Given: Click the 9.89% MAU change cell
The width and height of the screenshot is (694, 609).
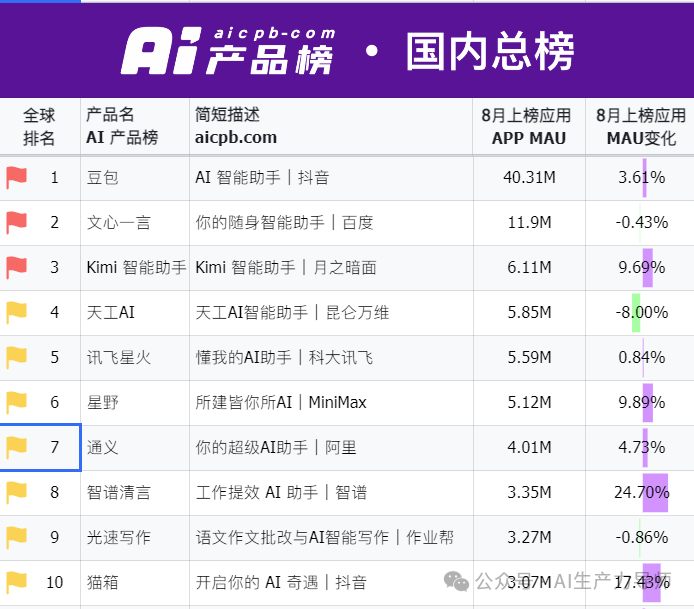Looking at the screenshot, I should pyautogui.click(x=640, y=403).
